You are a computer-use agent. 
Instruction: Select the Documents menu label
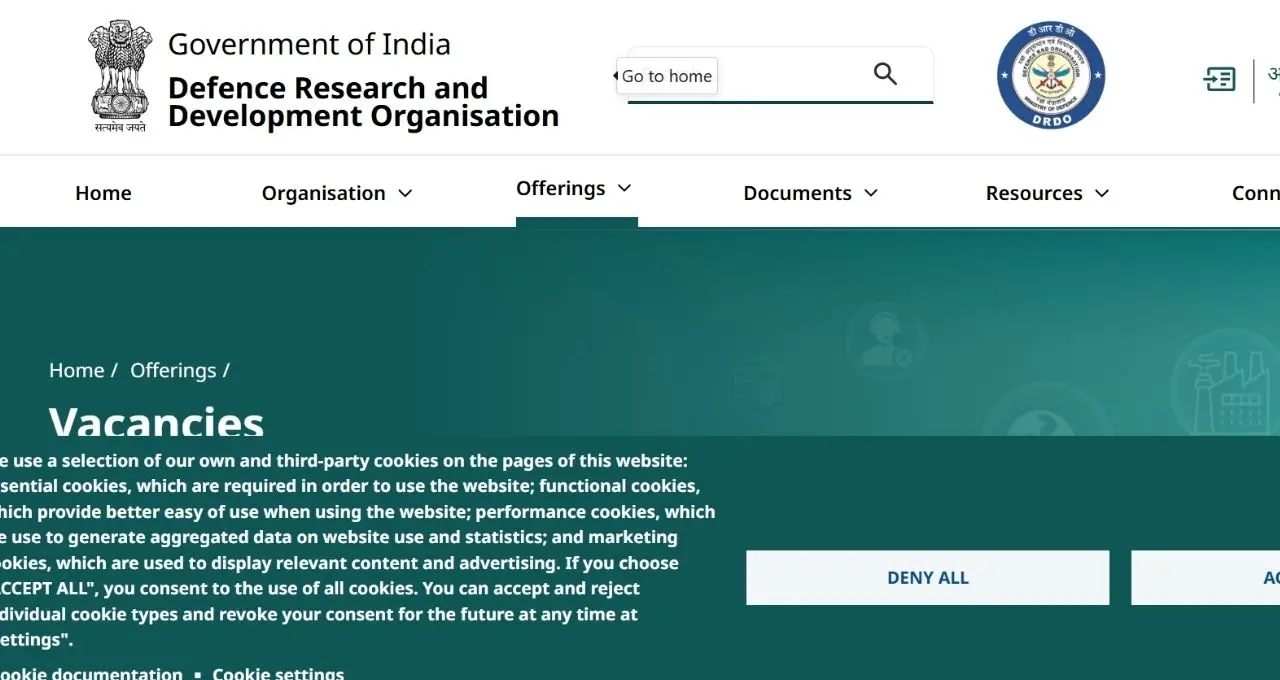coord(797,193)
